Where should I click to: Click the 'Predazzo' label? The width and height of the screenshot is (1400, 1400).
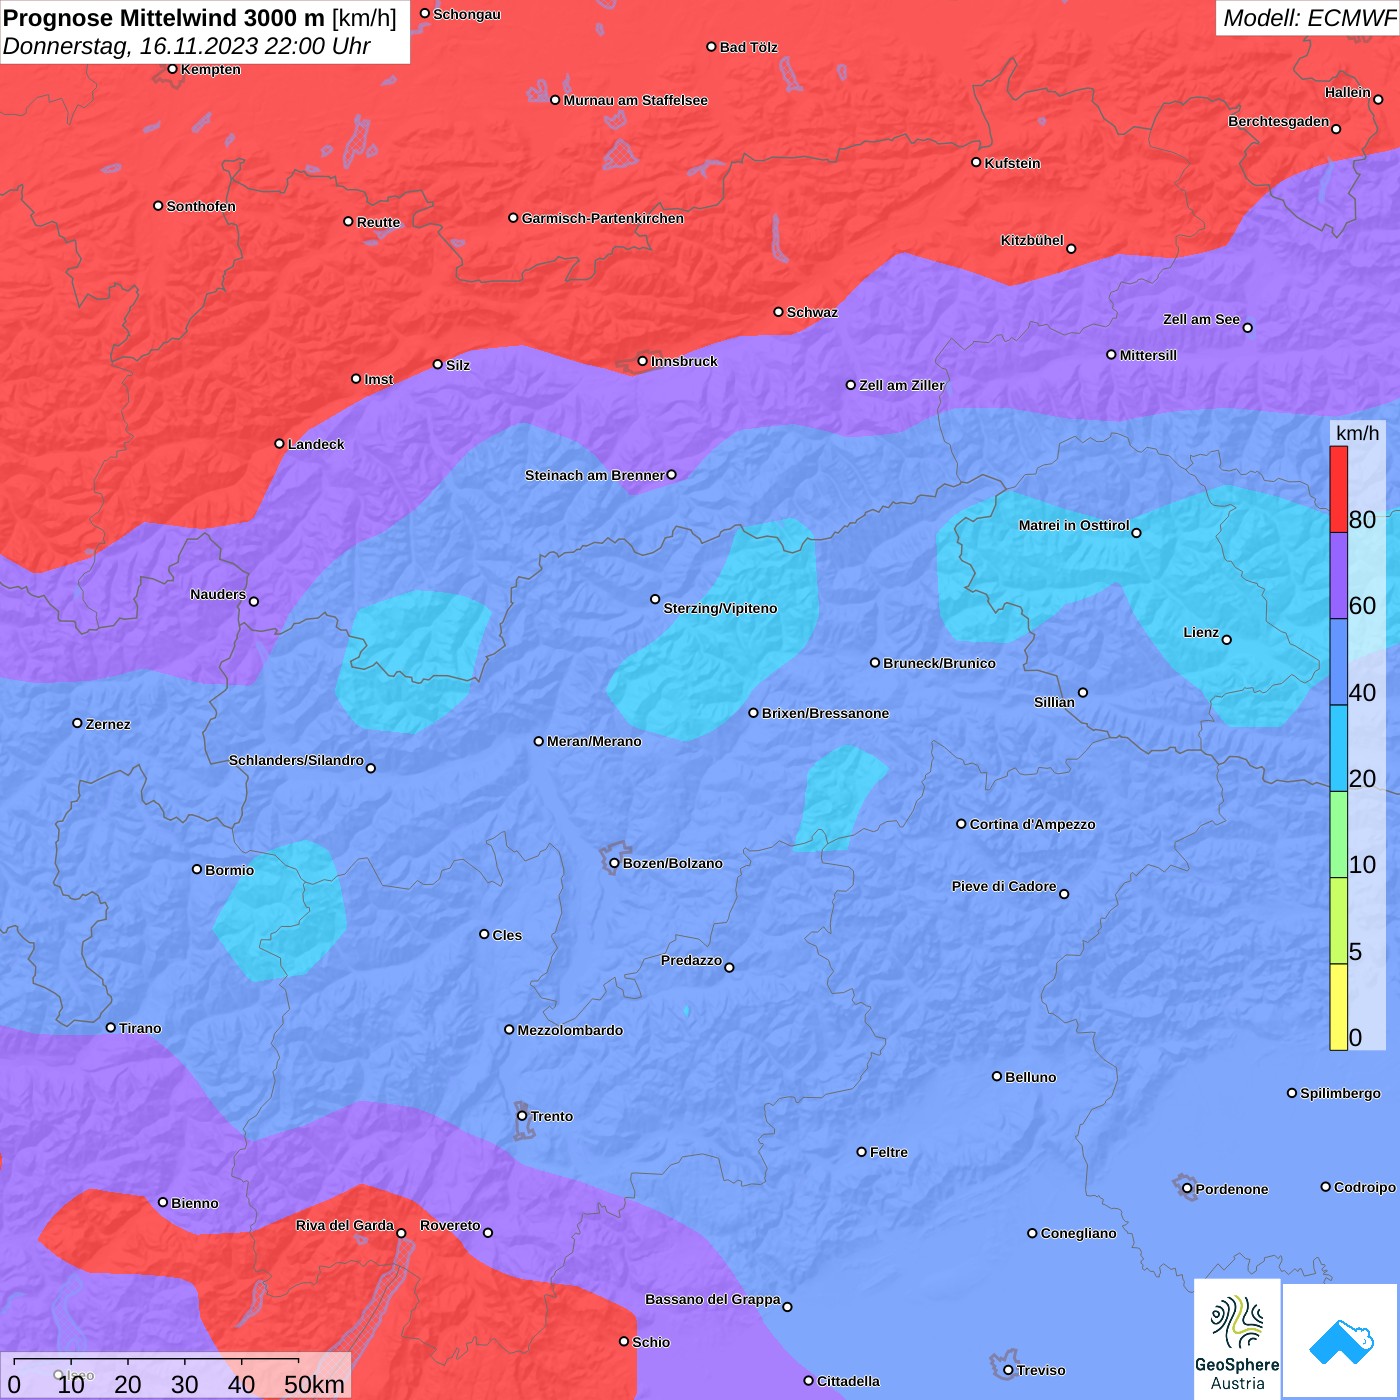click(691, 960)
